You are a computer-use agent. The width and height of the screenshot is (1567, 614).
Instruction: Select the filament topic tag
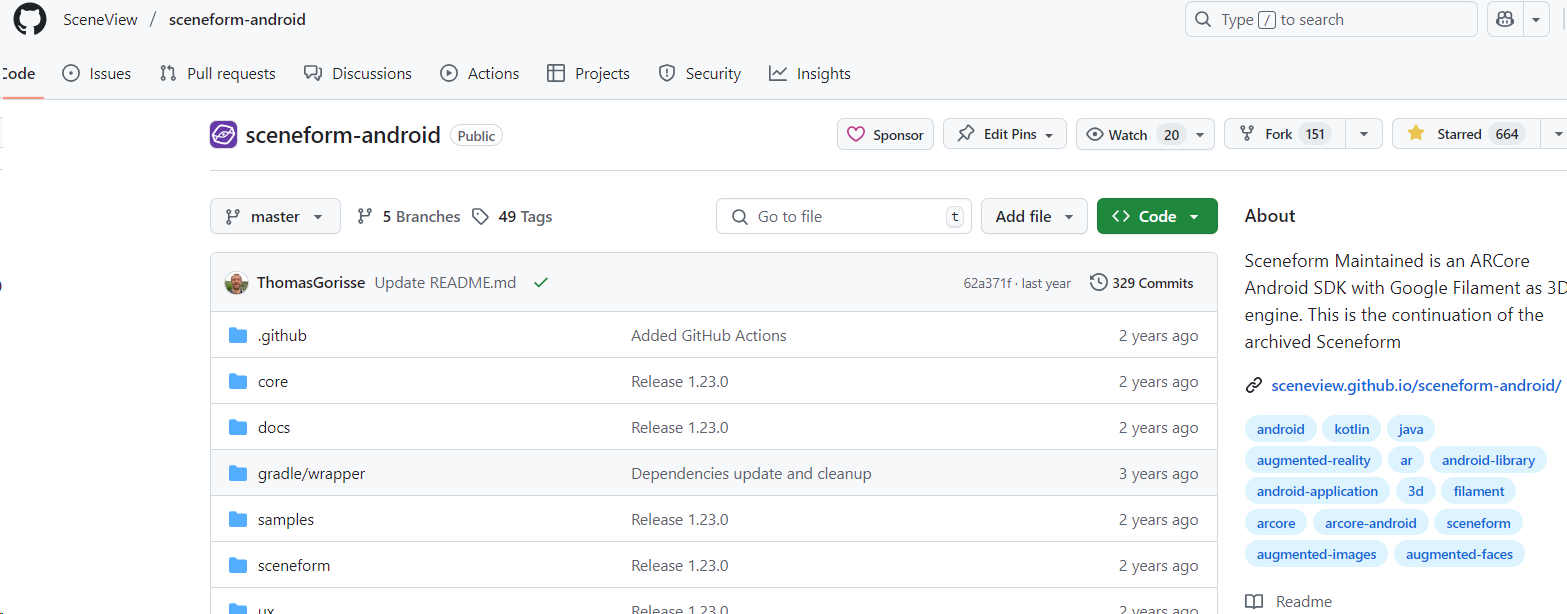click(1479, 491)
